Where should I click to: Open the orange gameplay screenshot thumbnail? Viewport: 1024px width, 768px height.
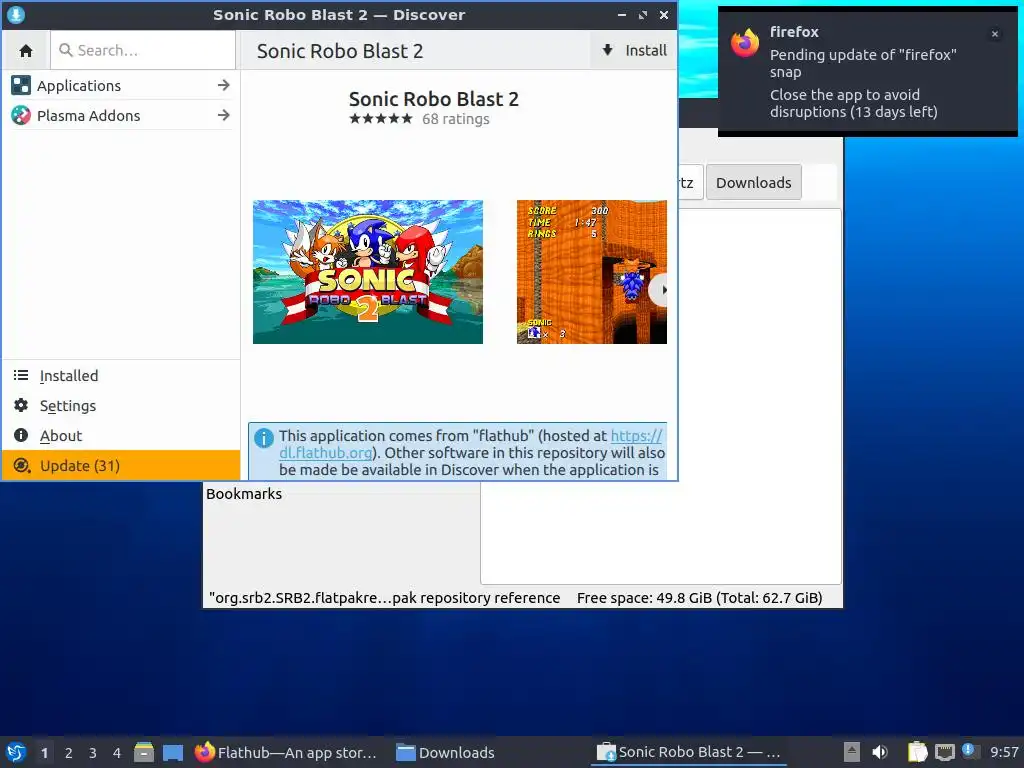pos(592,272)
